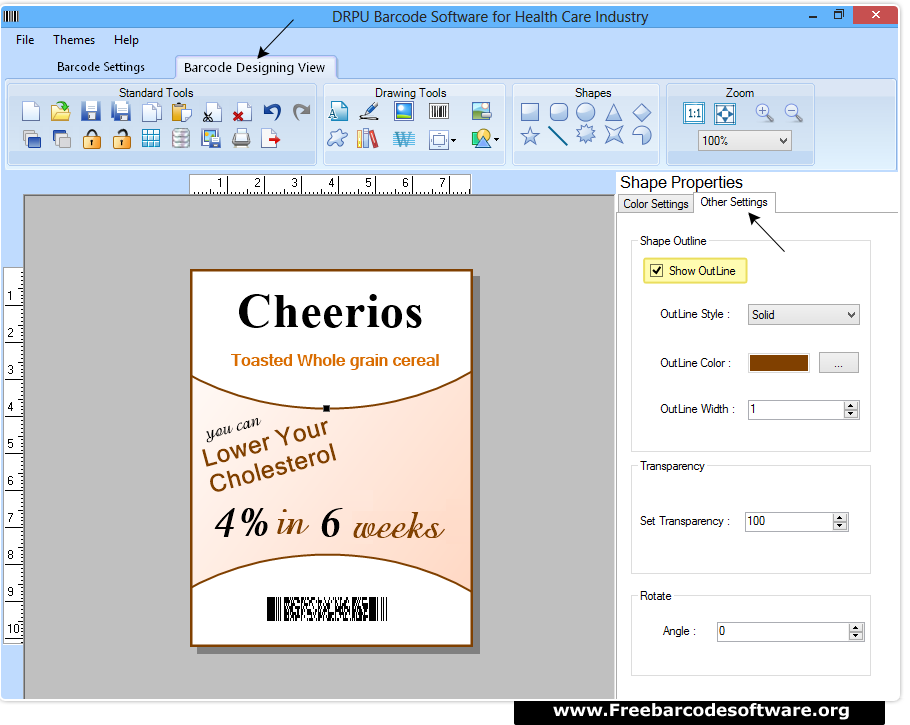Insert a picture with the image tool
The width and height of the screenshot is (910, 725).
404,111
